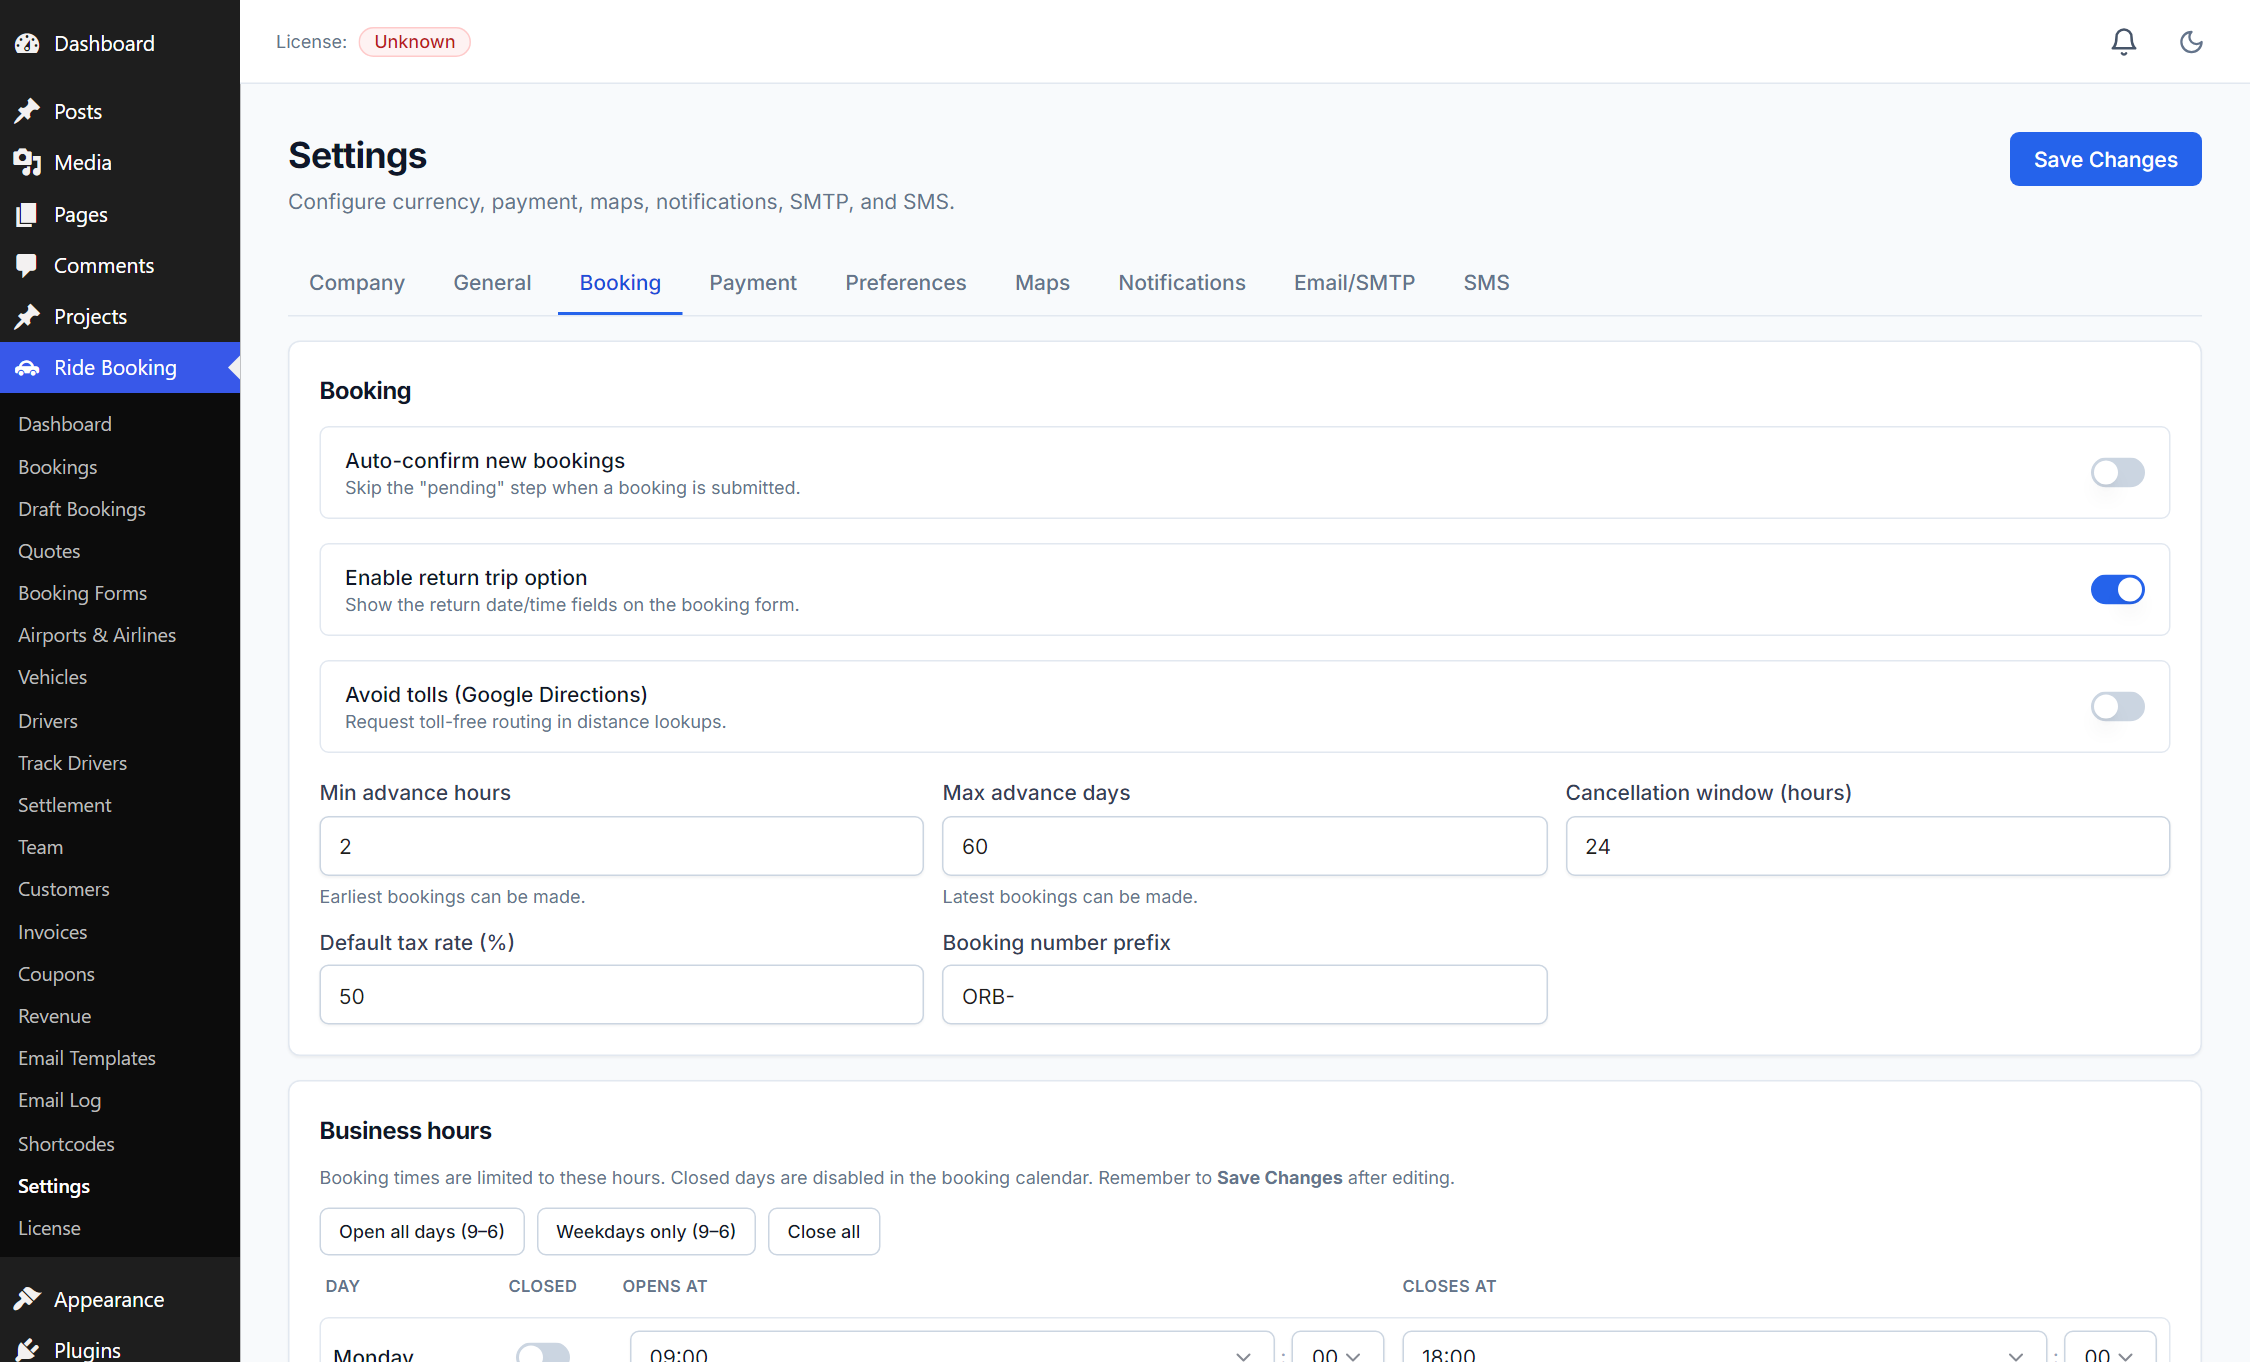Open Airports & Airlines submenu item
The width and height of the screenshot is (2250, 1362).
click(x=97, y=635)
